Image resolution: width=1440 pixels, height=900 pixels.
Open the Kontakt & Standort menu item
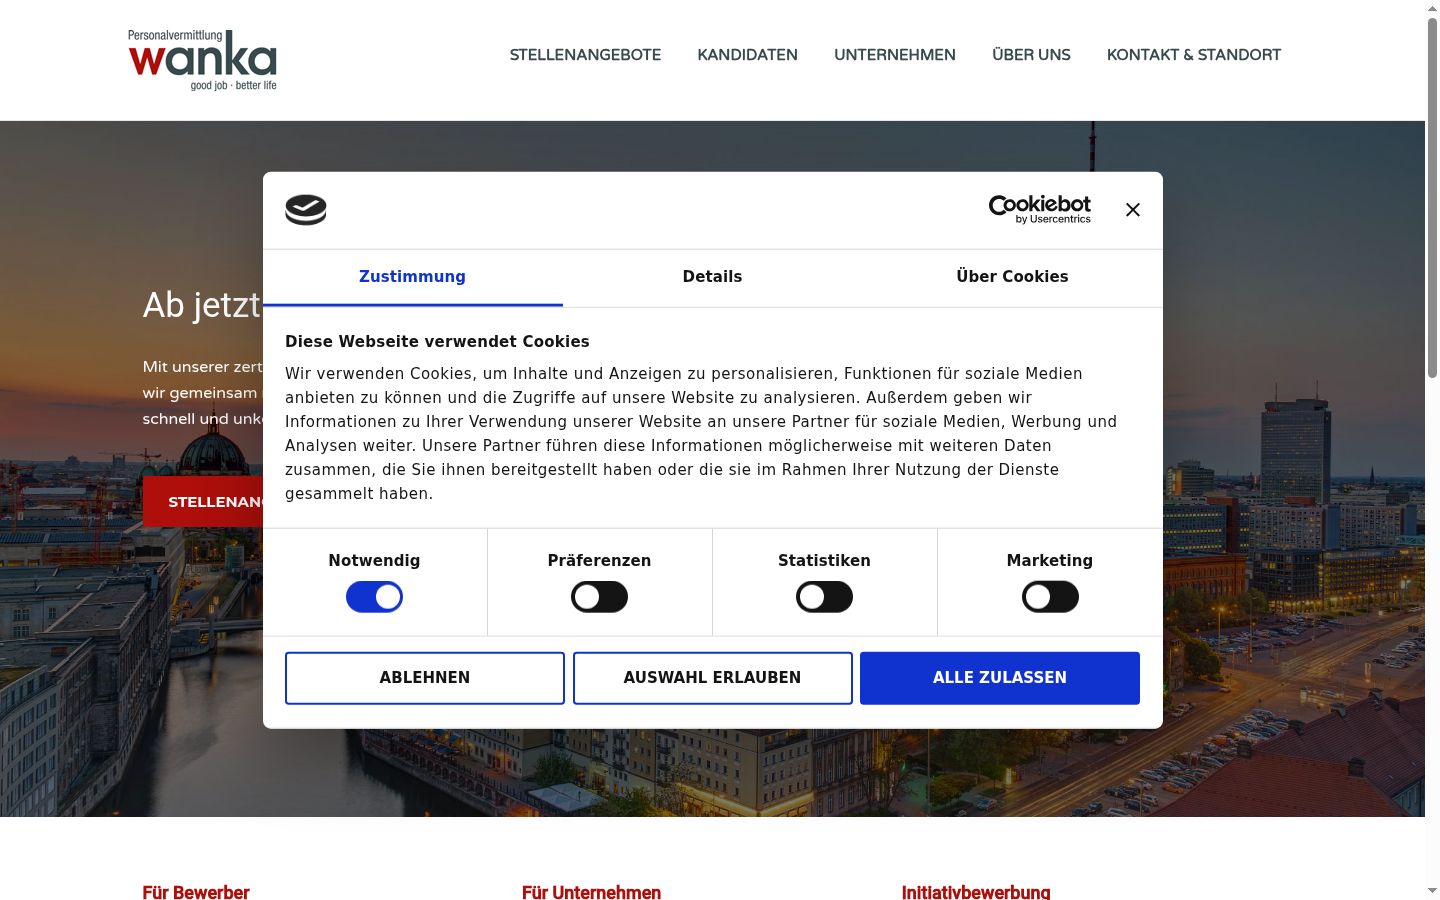point(1194,55)
